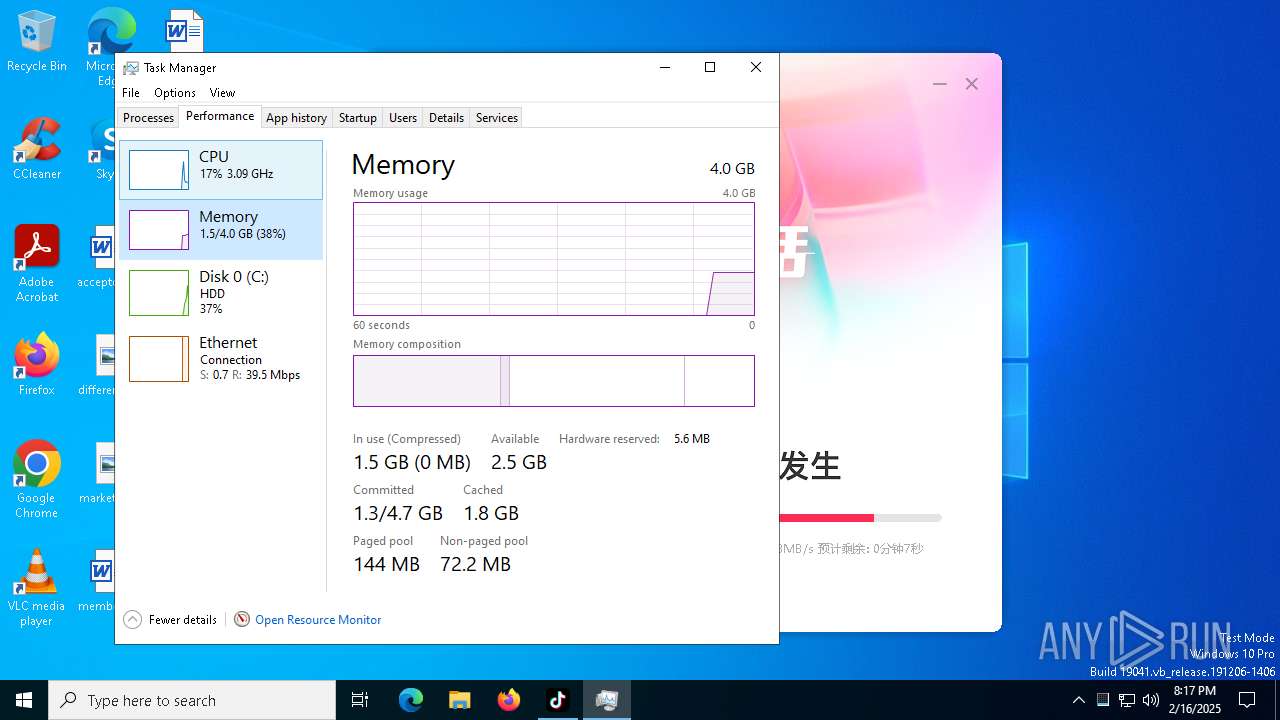Select the Disk 0 (C:) panel

coord(221,293)
